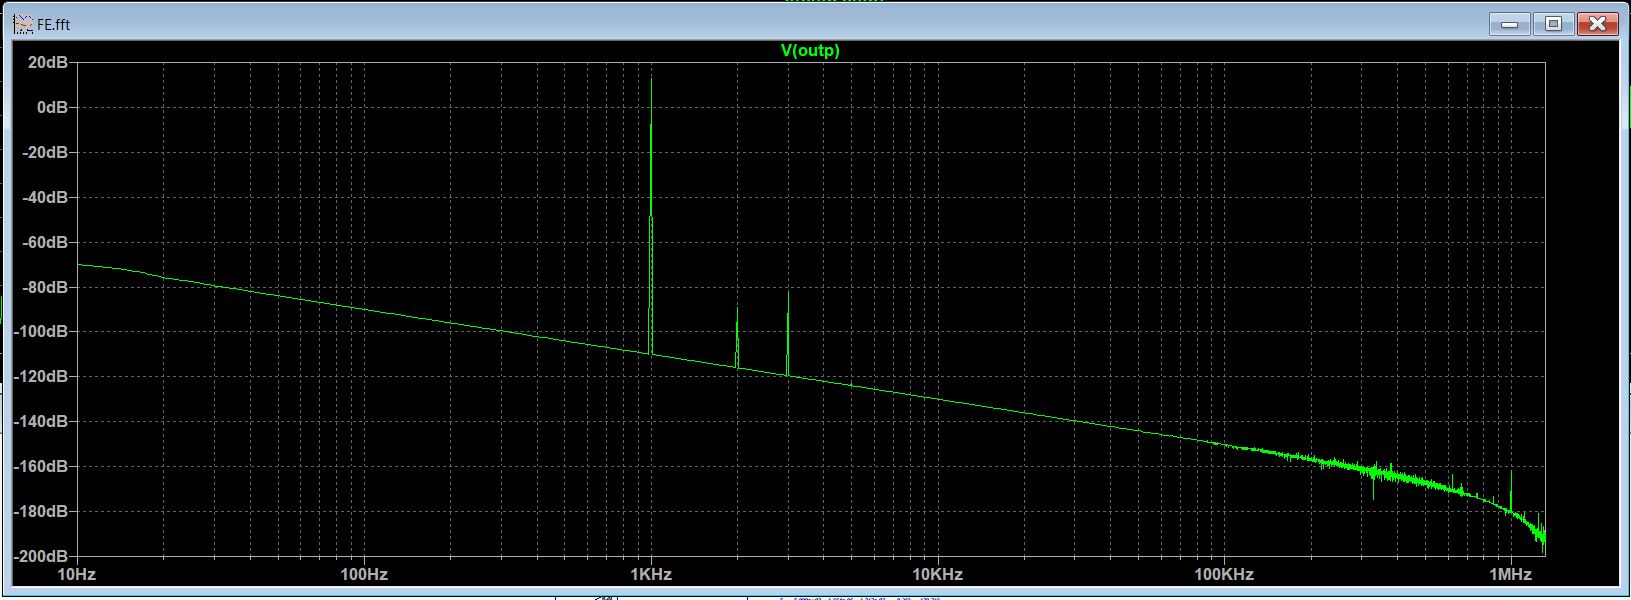This screenshot has height=600, width=1631.
Task: Click the -40dB axis label
Action: click(45, 197)
